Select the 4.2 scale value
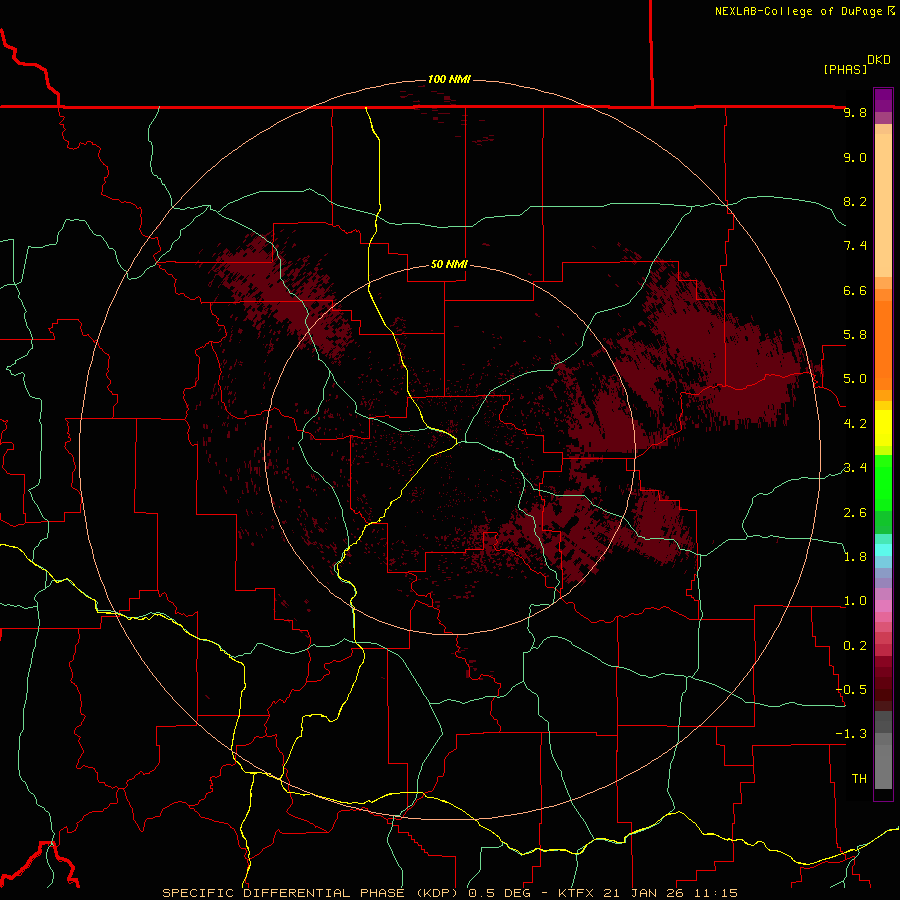Viewport: 900px width, 900px height. tap(855, 424)
